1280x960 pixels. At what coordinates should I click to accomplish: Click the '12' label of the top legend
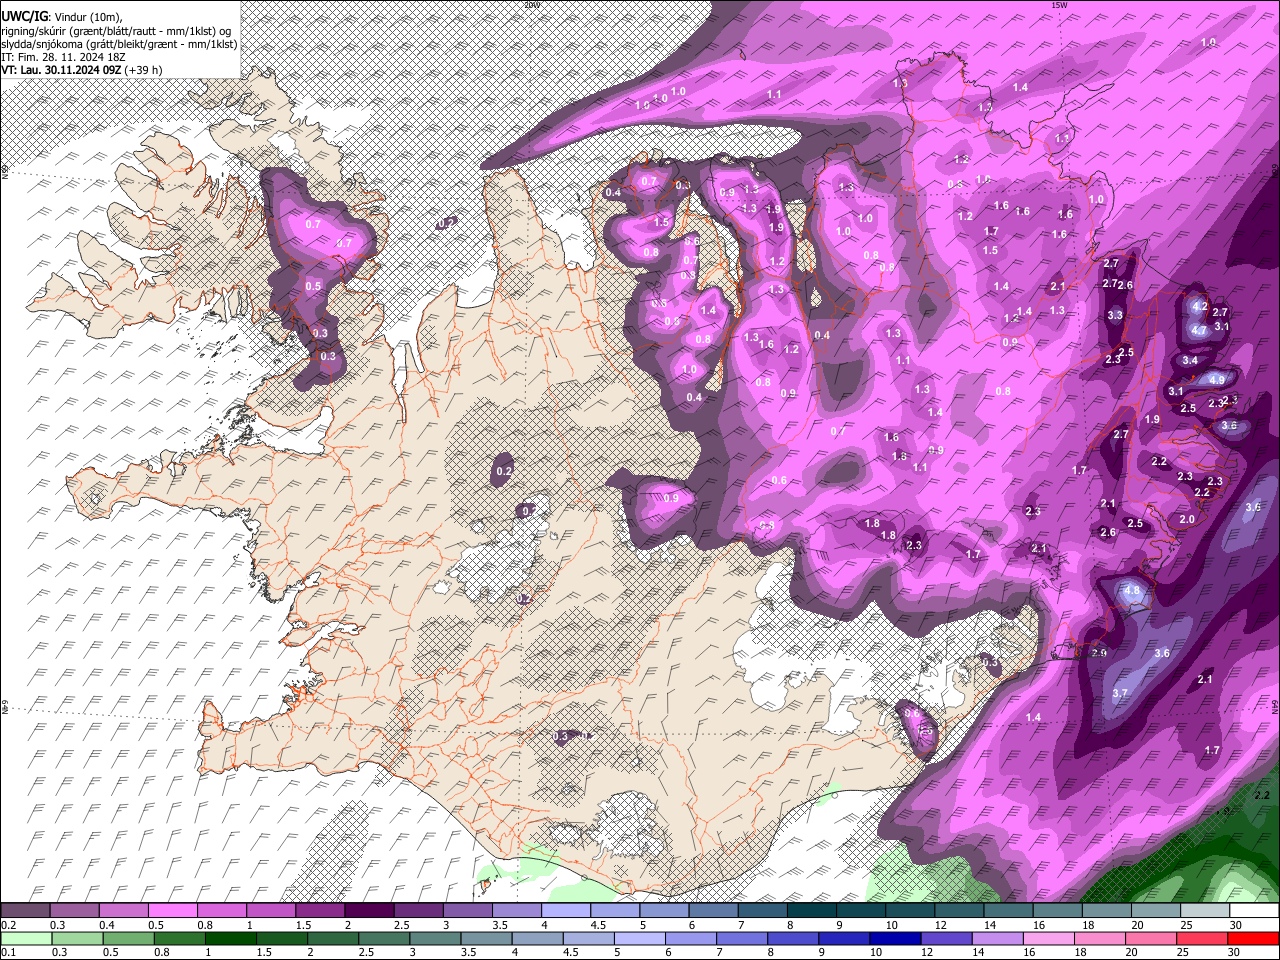click(x=942, y=925)
